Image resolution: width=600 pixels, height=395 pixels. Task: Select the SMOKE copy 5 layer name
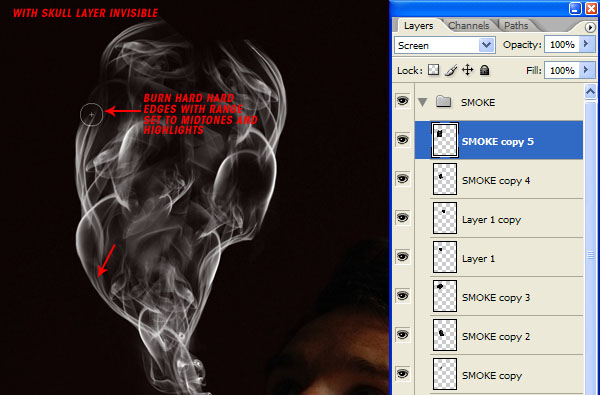497,142
